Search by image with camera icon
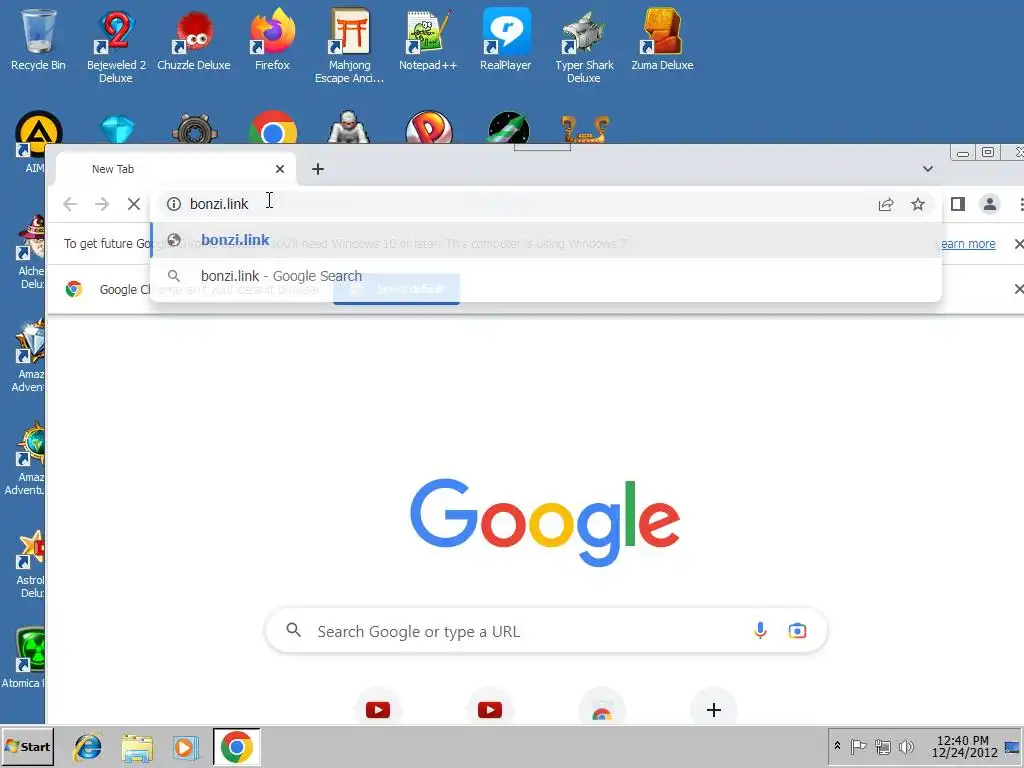The image size is (1024, 768). point(797,630)
